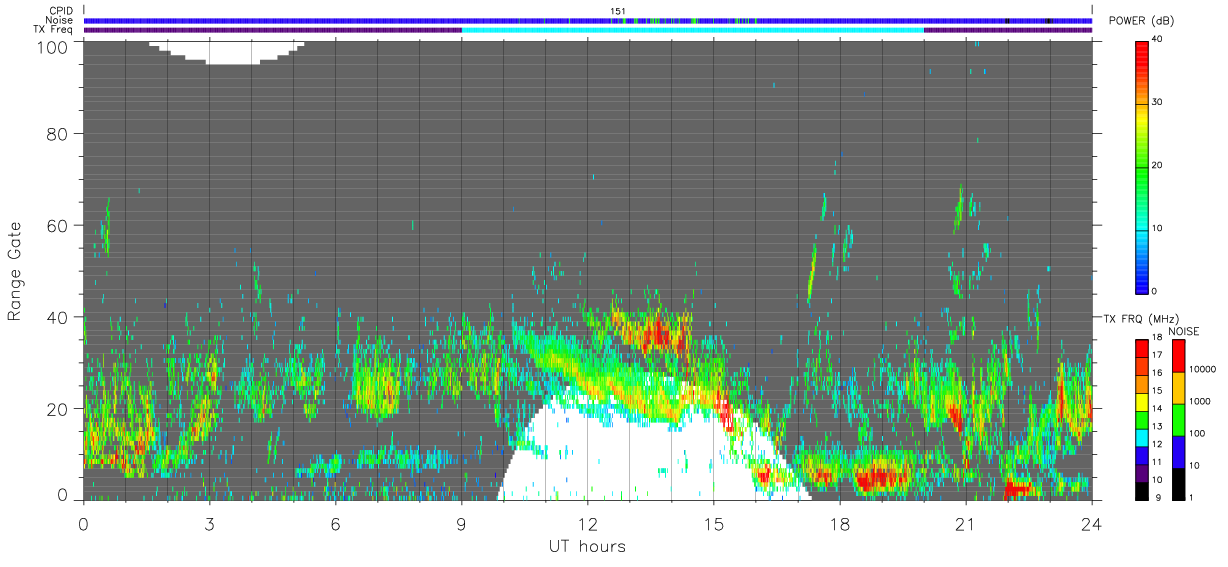Screen dimensions: 1228x567
Task: Click the "TX FRQ (MHz)" legend title
Action: coord(1143,319)
